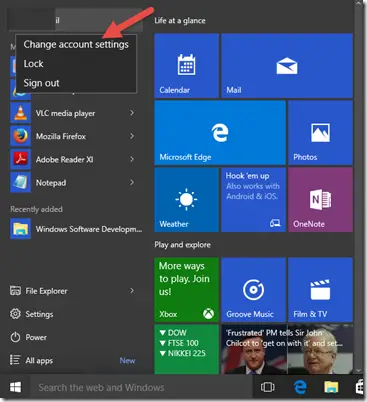Viewport: 367px width, 402px height.
Task: Open Task View on the taskbar
Action: tap(268, 387)
